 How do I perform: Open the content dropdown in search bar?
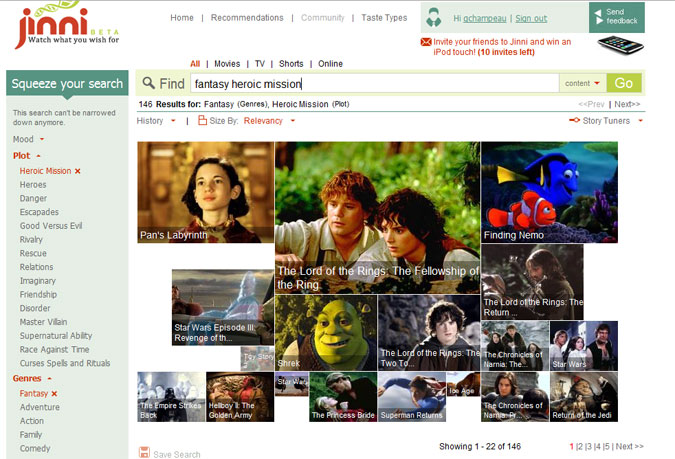point(583,84)
